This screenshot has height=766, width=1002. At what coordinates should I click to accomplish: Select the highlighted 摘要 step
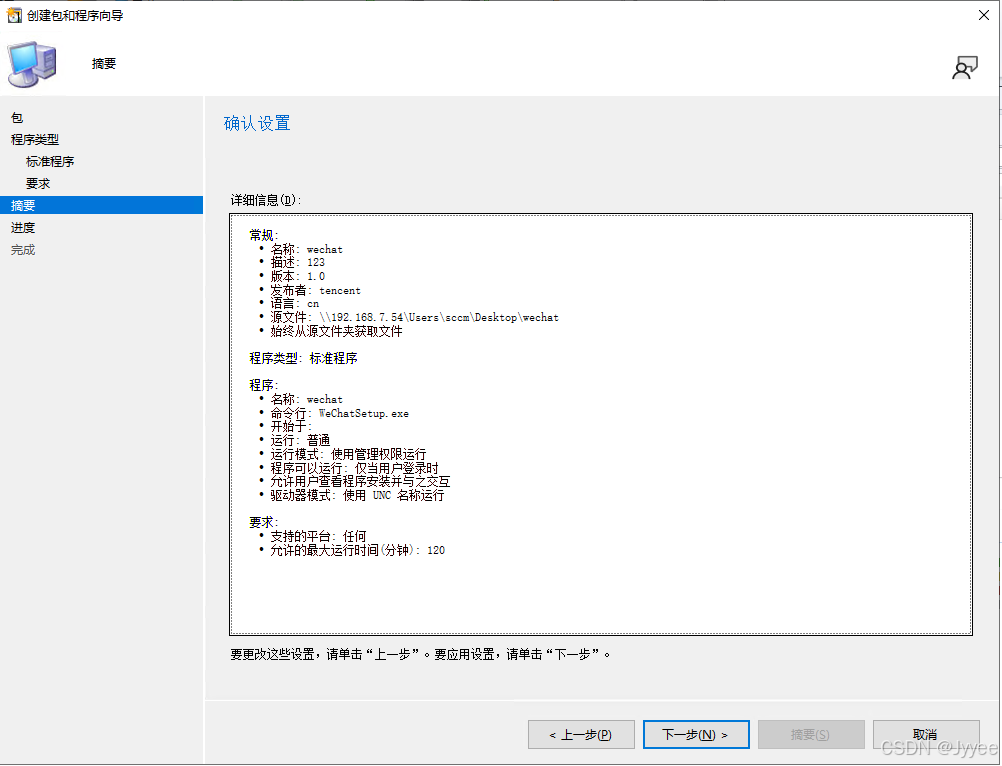24,205
